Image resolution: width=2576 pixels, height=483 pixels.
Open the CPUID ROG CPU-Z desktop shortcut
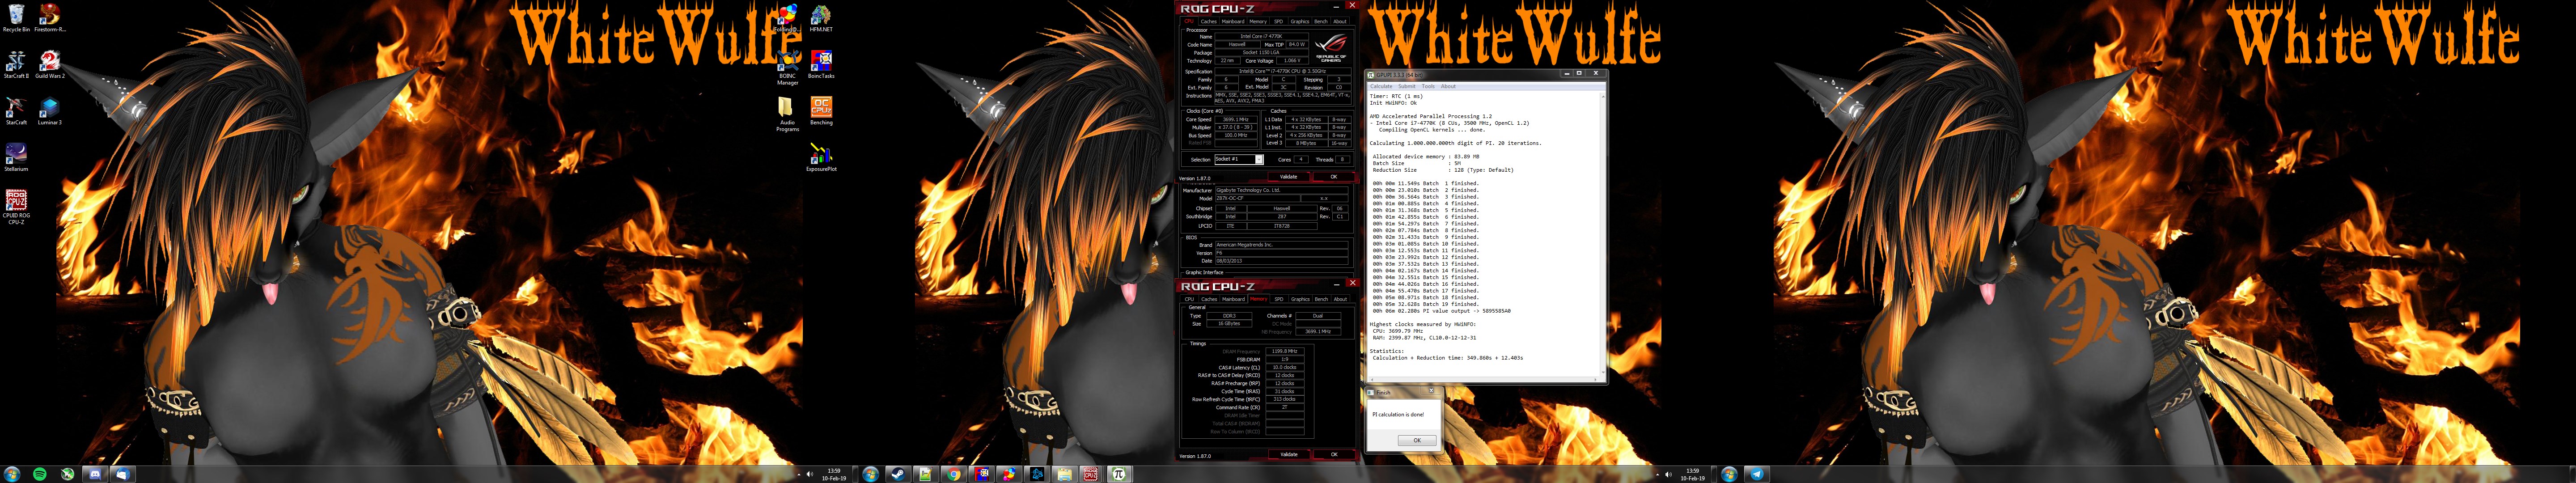[16, 207]
